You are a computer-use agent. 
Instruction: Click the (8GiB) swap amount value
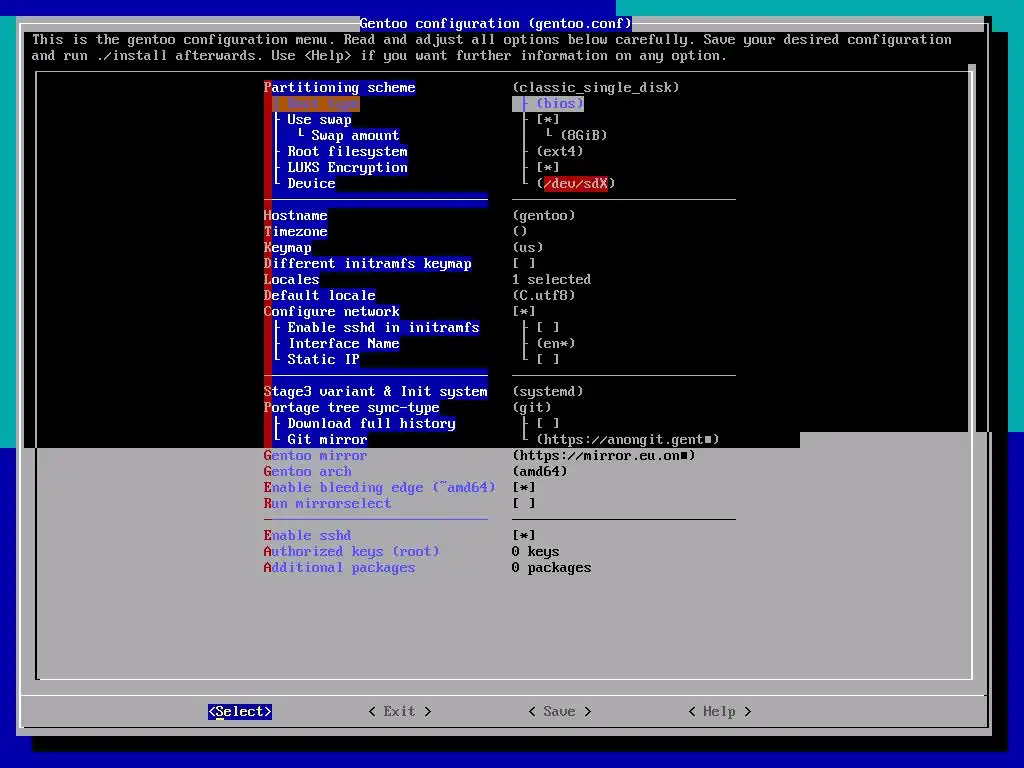584,135
